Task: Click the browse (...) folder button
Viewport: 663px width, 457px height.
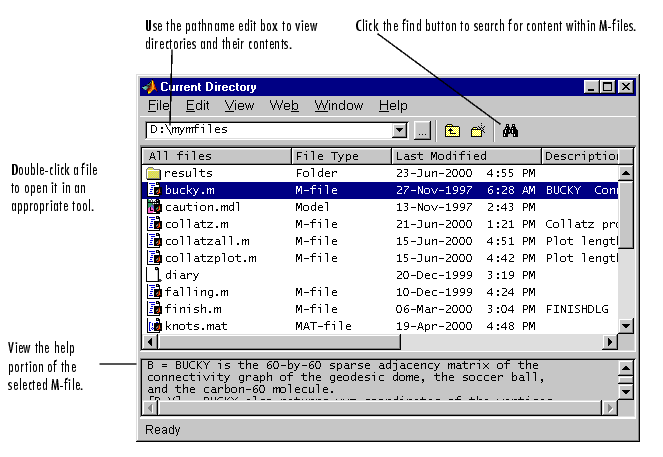Action: pyautogui.click(x=422, y=130)
